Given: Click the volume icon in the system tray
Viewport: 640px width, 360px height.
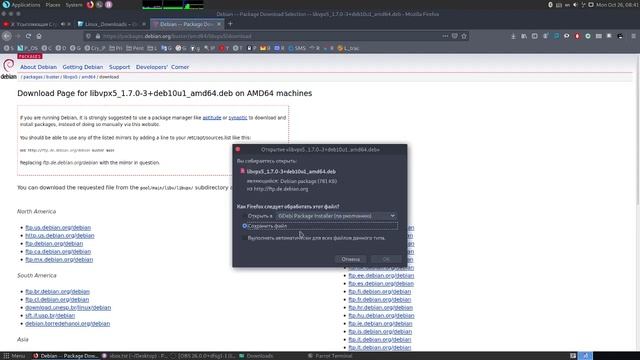Looking at the screenshot, I should coord(575,4).
